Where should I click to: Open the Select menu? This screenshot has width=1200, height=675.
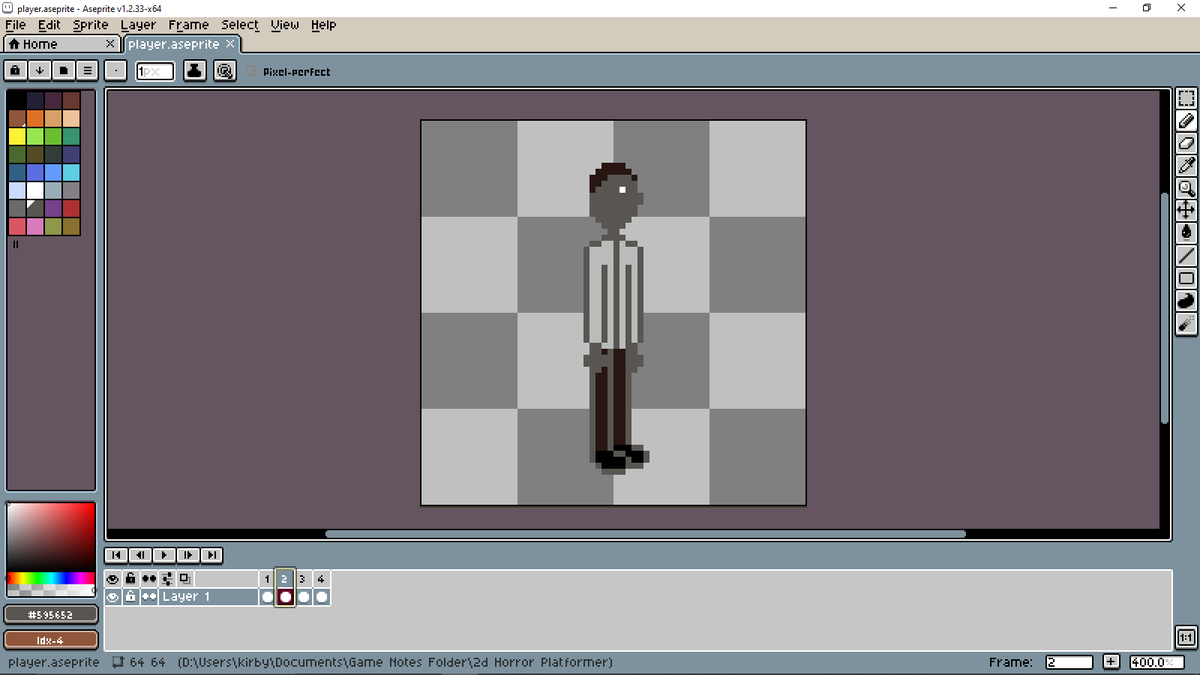pyautogui.click(x=240, y=25)
